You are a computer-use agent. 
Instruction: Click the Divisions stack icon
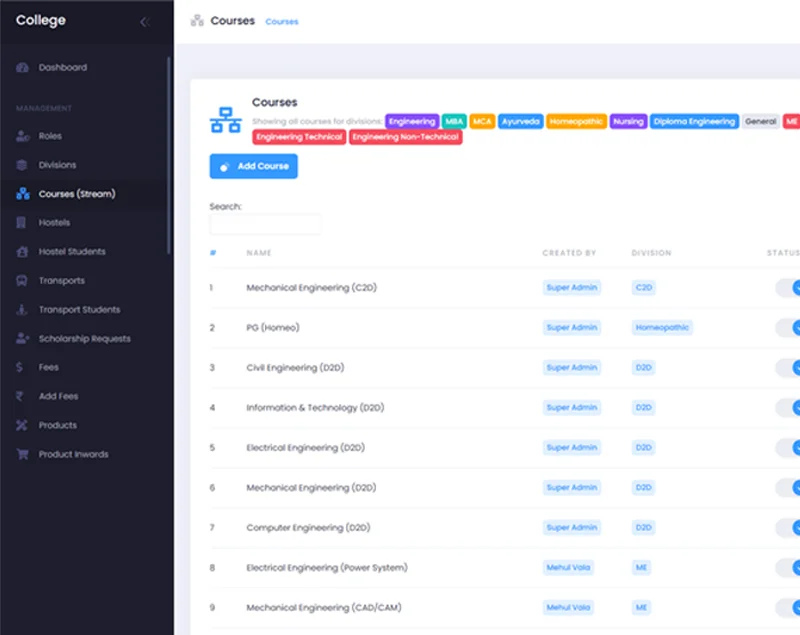pyautogui.click(x=22, y=165)
